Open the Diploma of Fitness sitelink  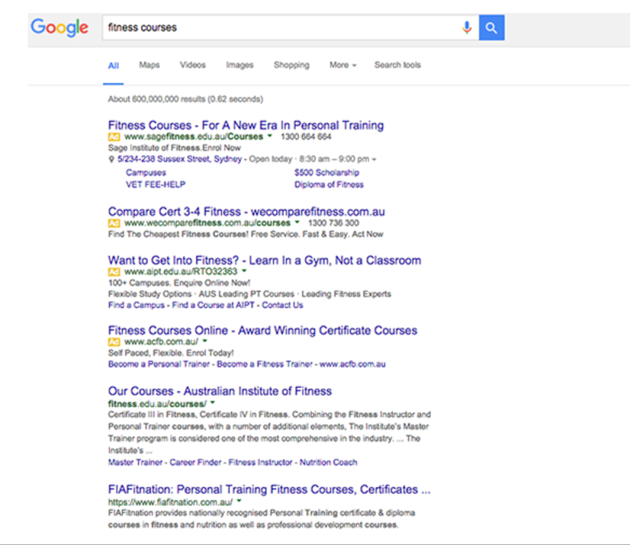point(329,184)
